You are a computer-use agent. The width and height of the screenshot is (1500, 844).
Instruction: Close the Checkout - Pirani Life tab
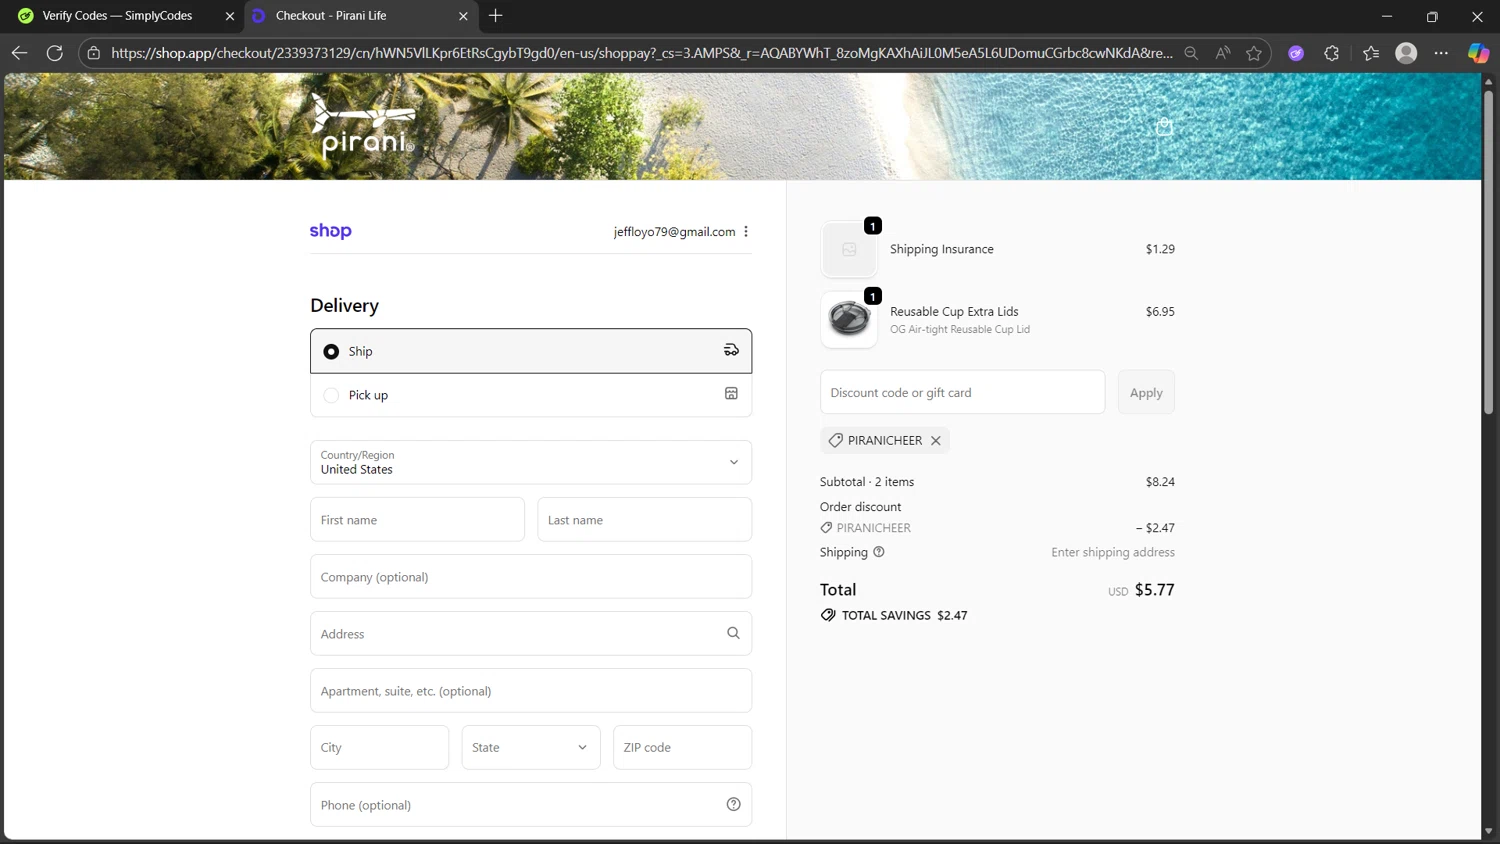[463, 16]
